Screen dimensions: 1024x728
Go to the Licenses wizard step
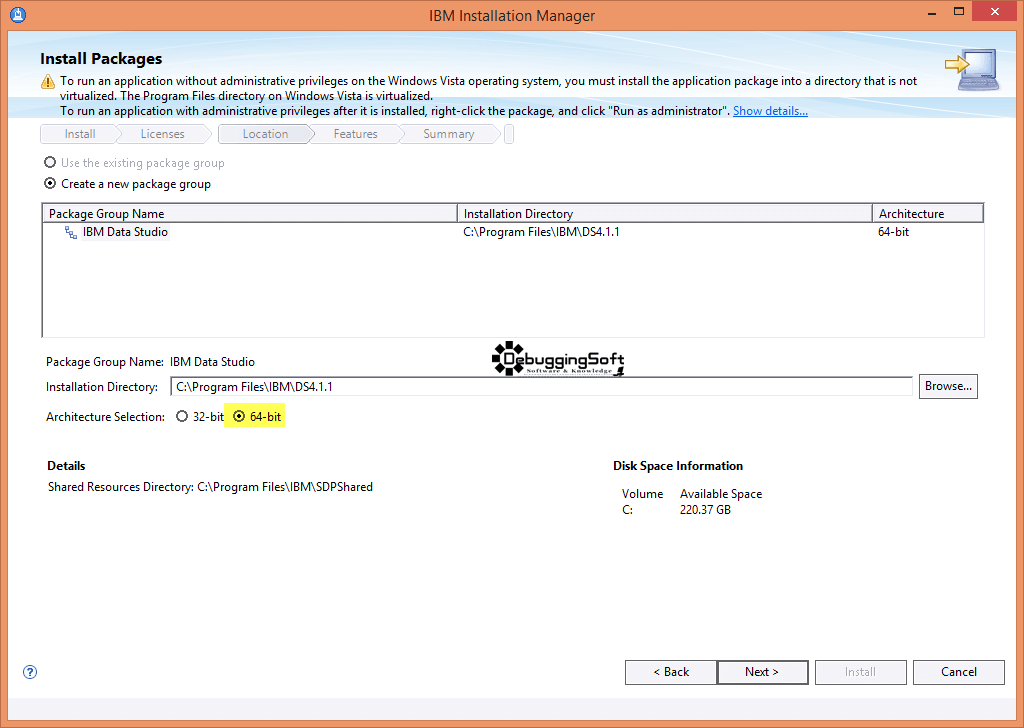[x=163, y=134]
